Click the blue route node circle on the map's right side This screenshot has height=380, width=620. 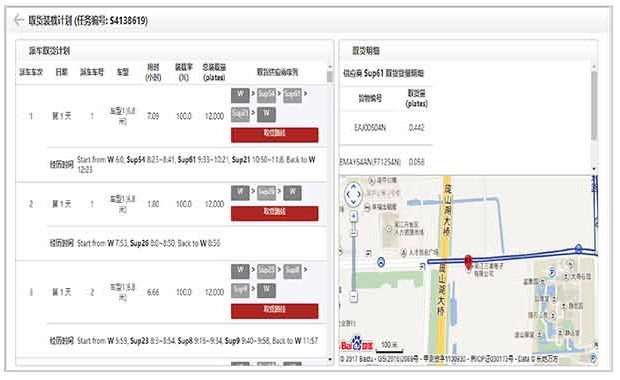(x=578, y=249)
